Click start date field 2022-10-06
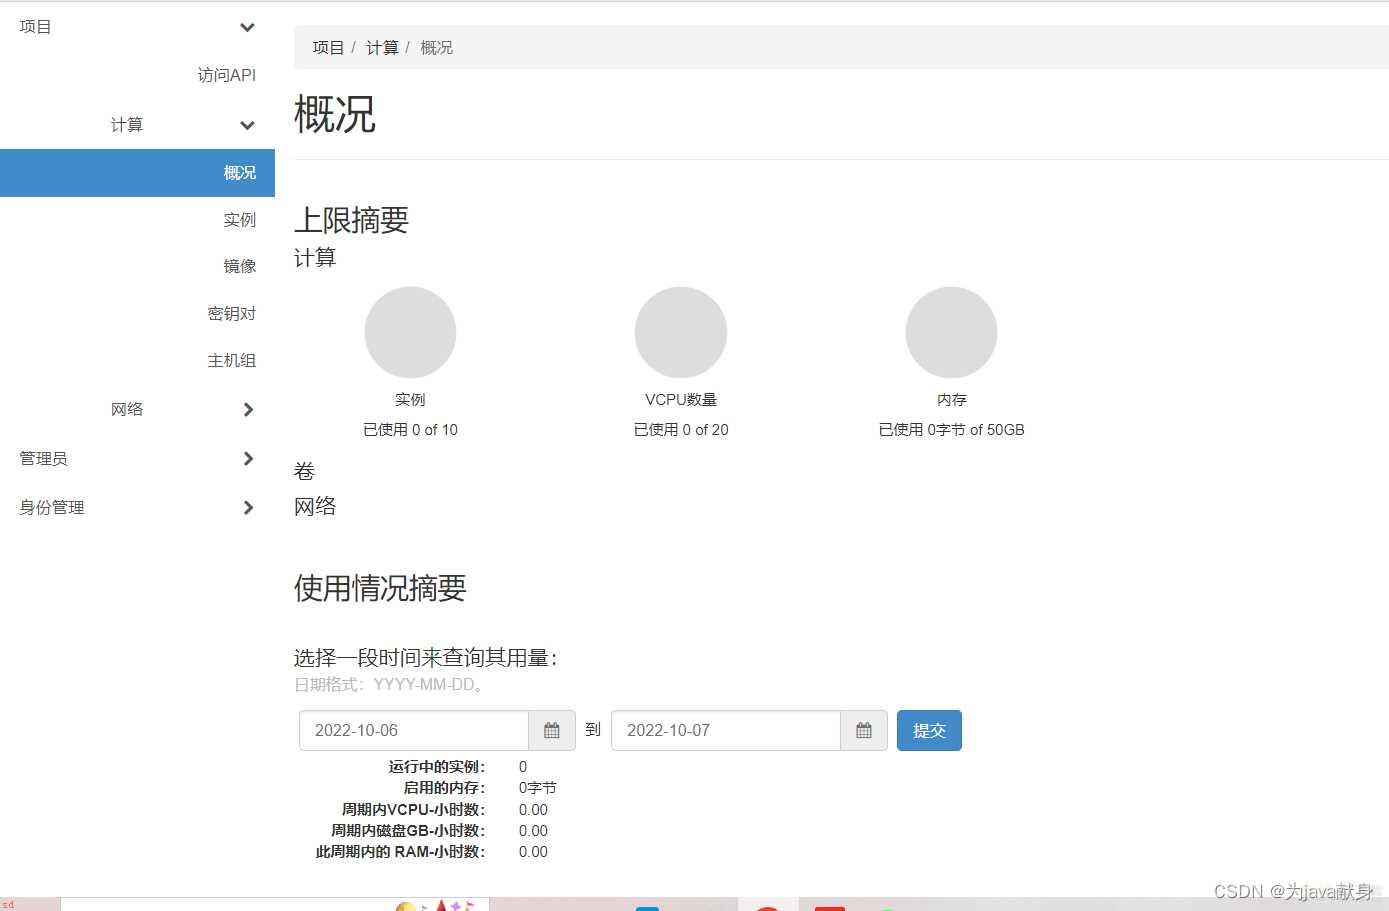Screen dimensions: 1389x911 [414, 730]
